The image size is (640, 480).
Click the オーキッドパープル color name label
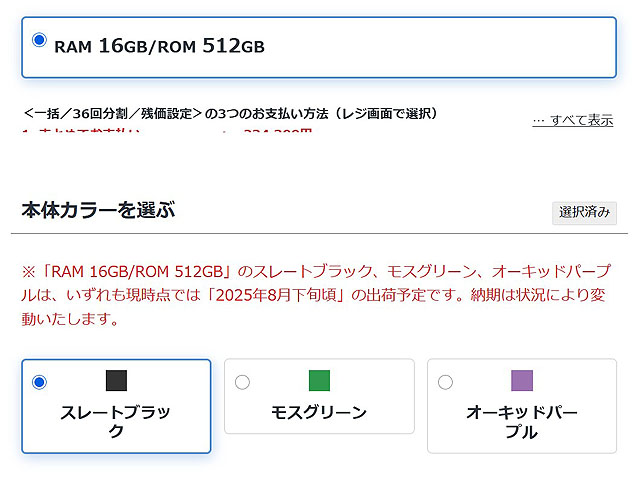(x=522, y=421)
